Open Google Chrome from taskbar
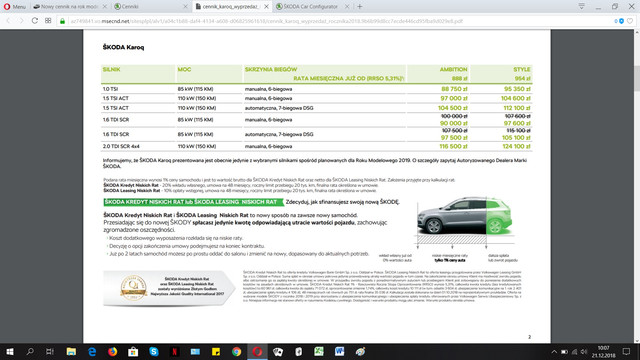Viewport: 640px width, 360px height. [236, 351]
